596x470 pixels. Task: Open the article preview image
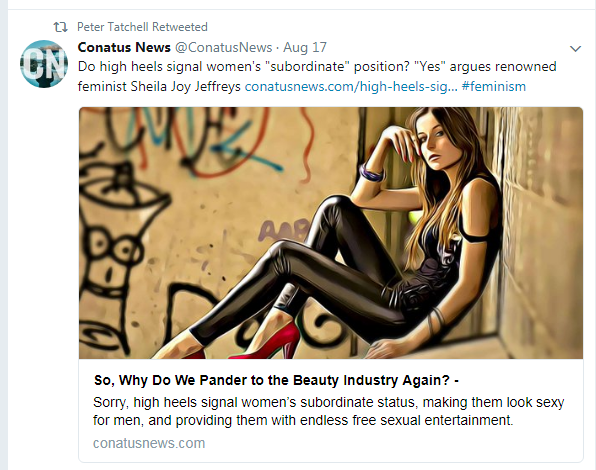tap(331, 233)
